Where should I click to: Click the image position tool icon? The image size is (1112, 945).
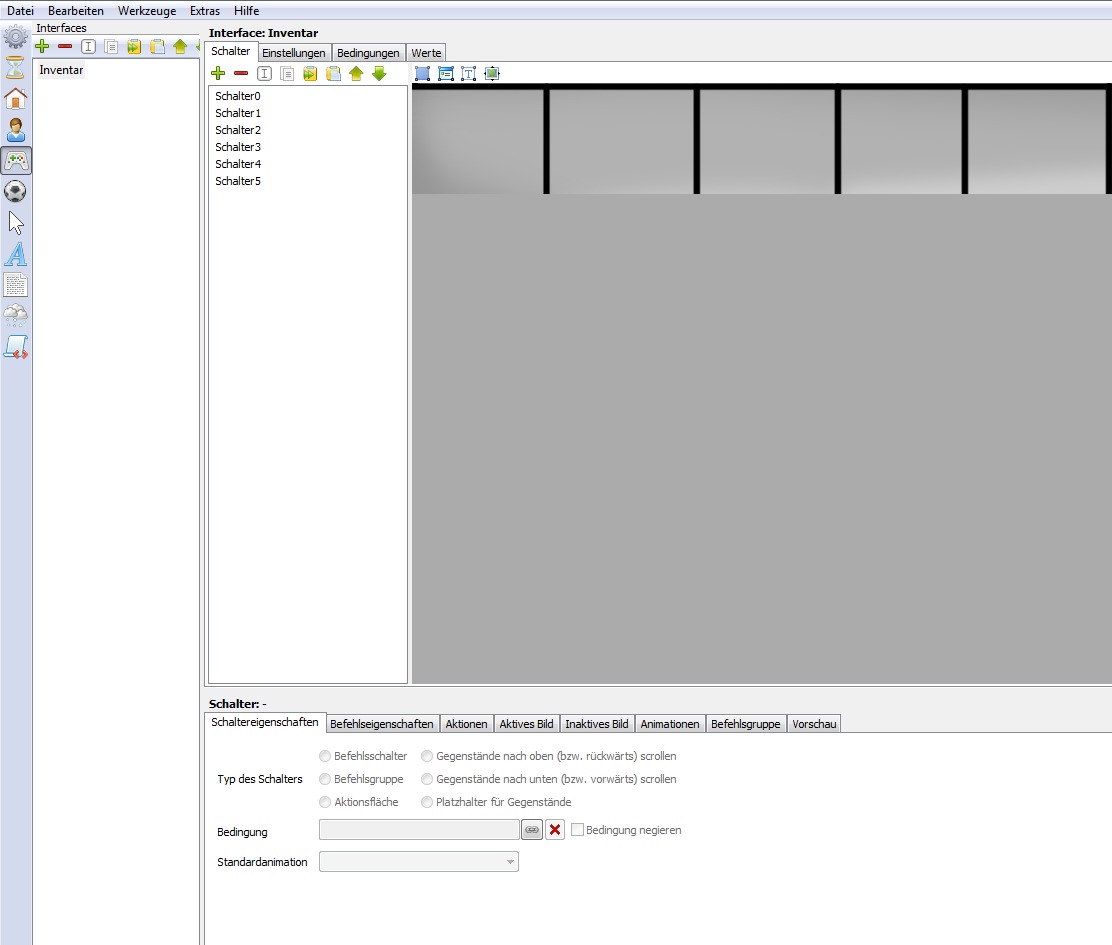click(491, 74)
